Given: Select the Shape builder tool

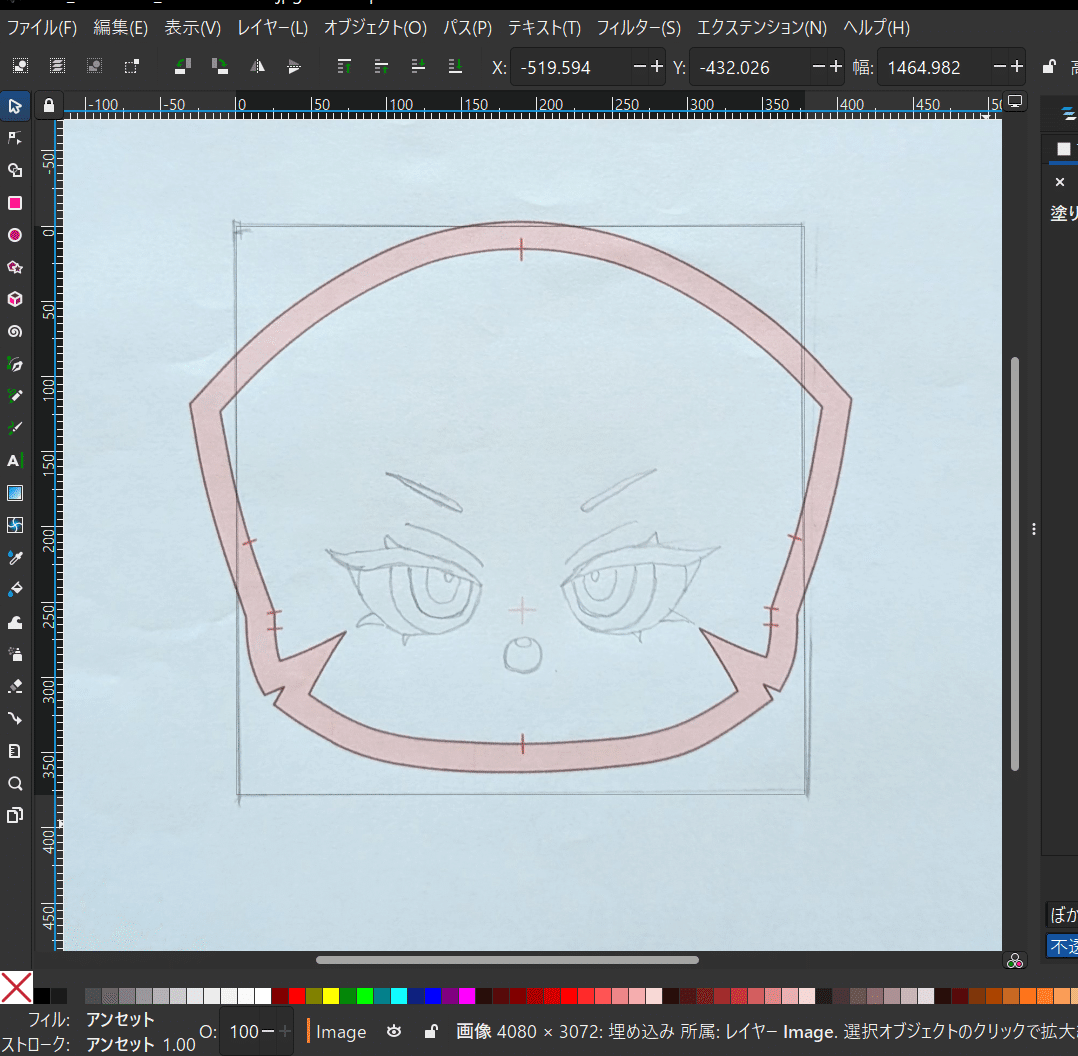Looking at the screenshot, I should click(14, 170).
